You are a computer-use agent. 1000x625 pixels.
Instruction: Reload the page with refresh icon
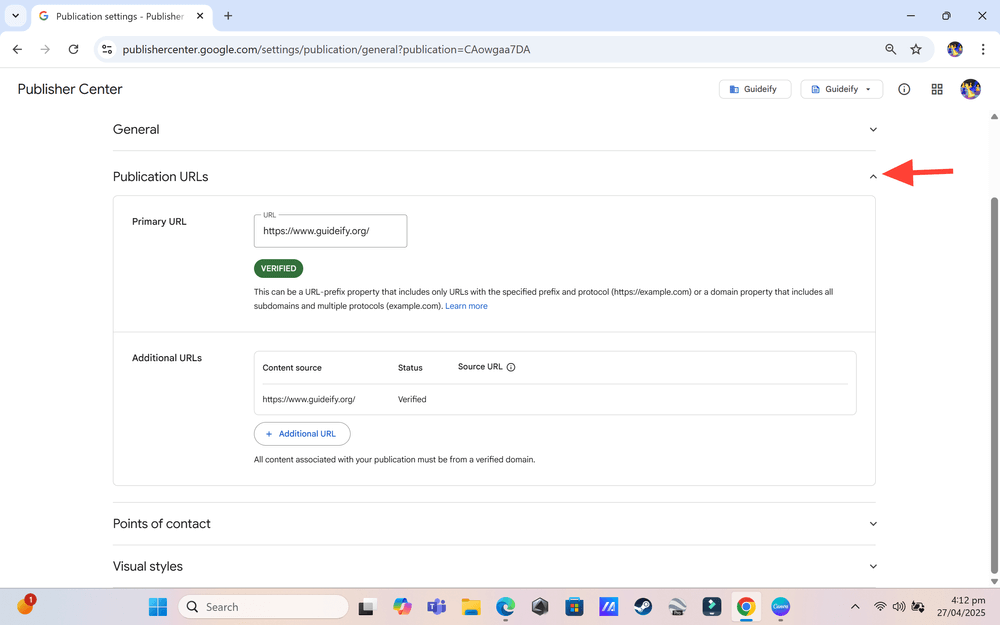(x=73, y=49)
